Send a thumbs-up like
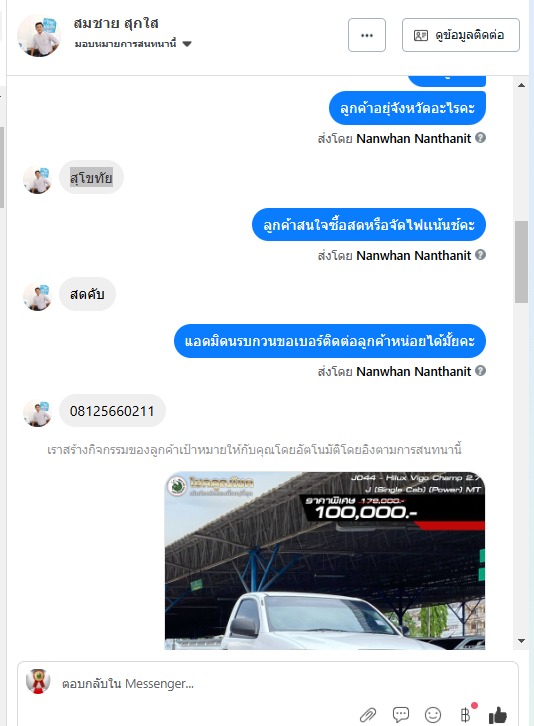Viewport: 534px width, 726px height. [x=498, y=714]
